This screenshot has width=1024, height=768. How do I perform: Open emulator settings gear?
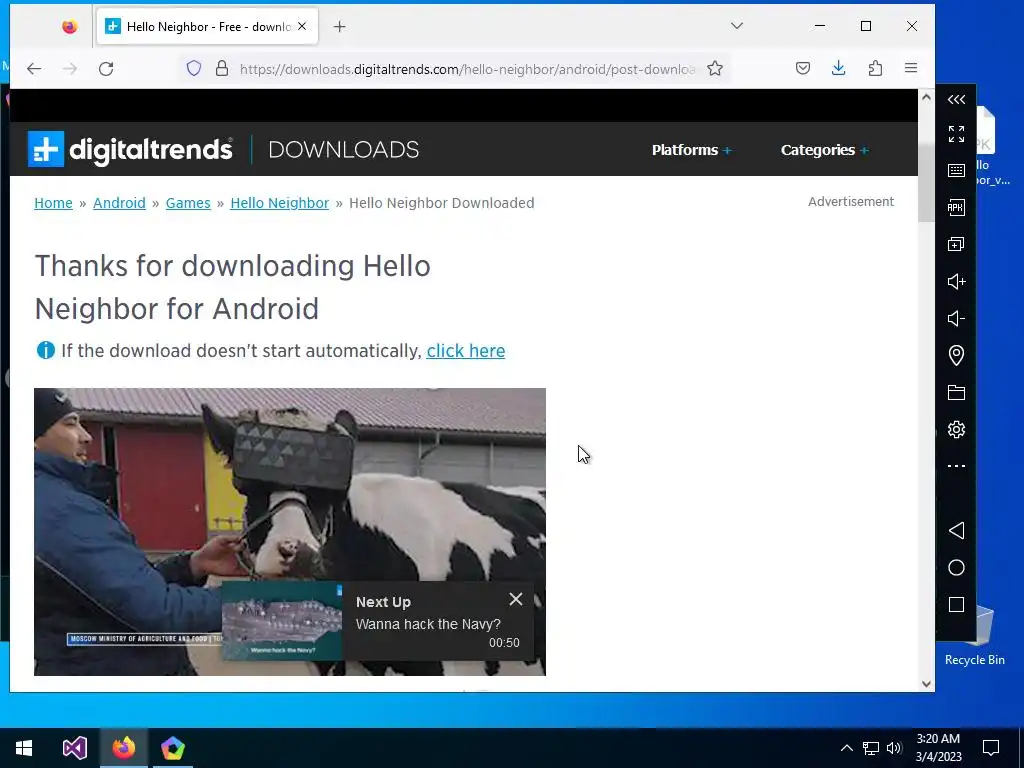[x=956, y=430]
